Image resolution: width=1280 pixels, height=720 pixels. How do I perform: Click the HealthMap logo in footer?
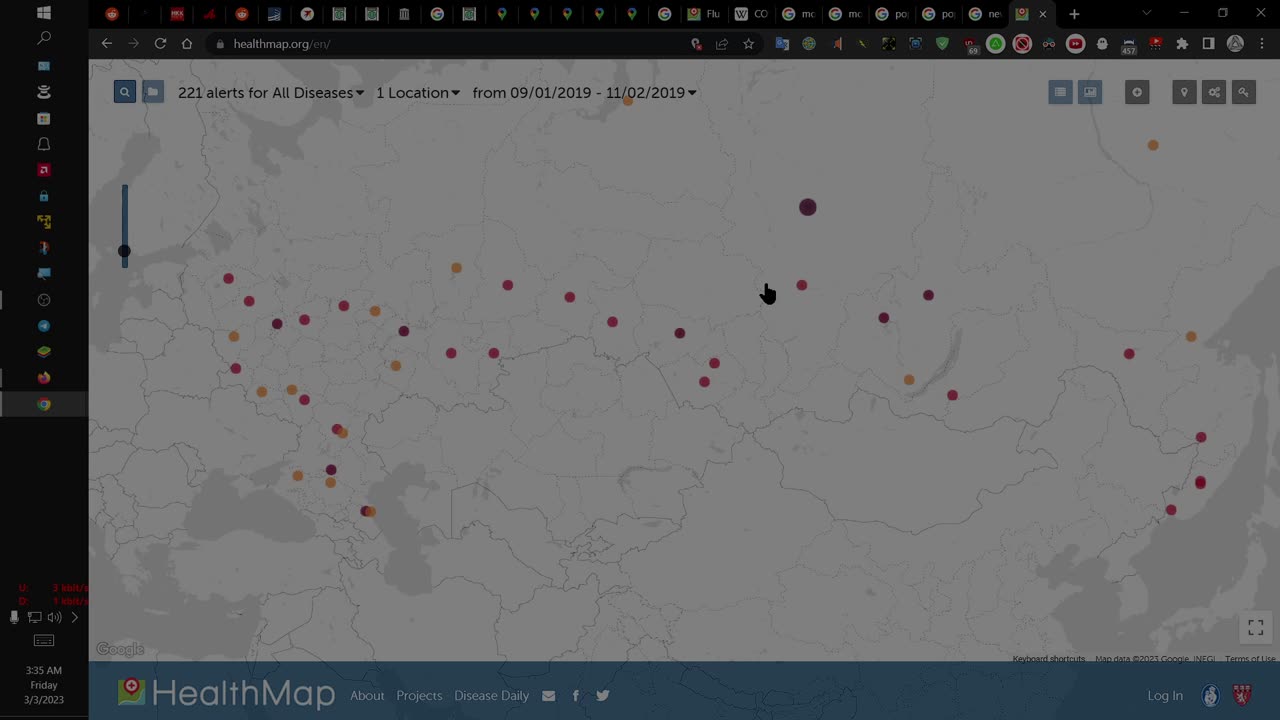[226, 693]
